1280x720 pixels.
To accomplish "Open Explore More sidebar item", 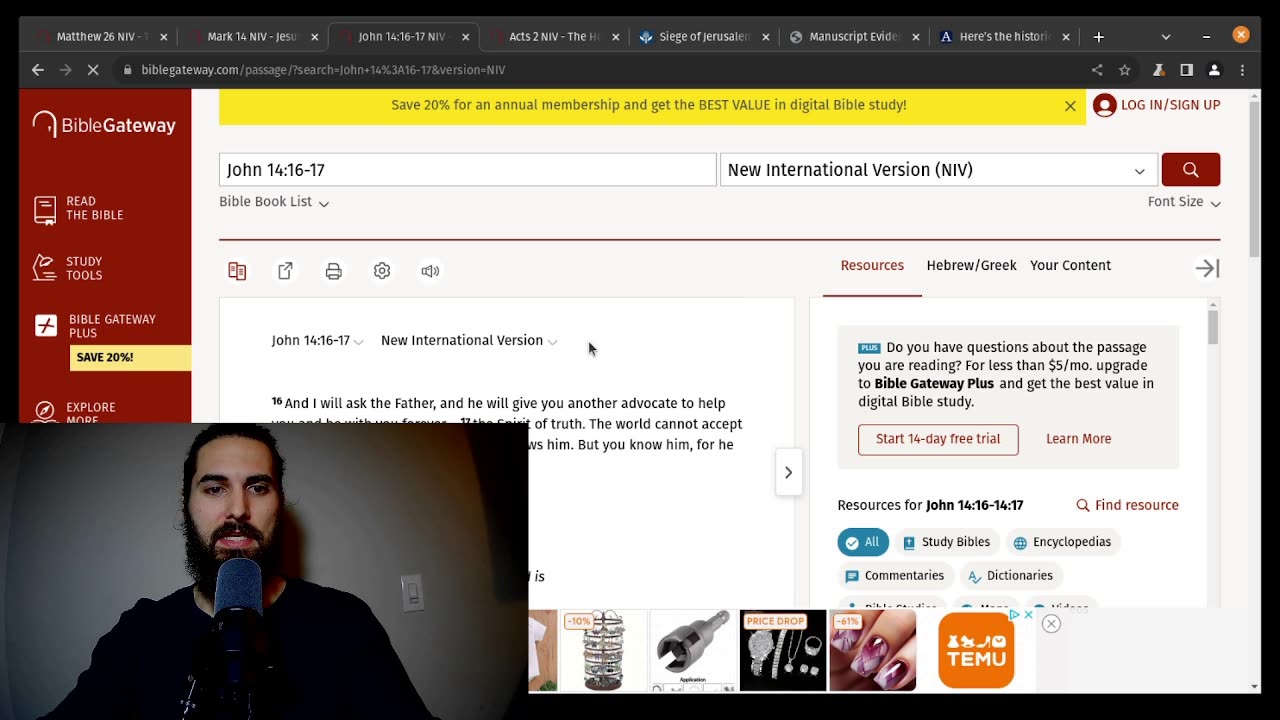I will pyautogui.click(x=76, y=412).
